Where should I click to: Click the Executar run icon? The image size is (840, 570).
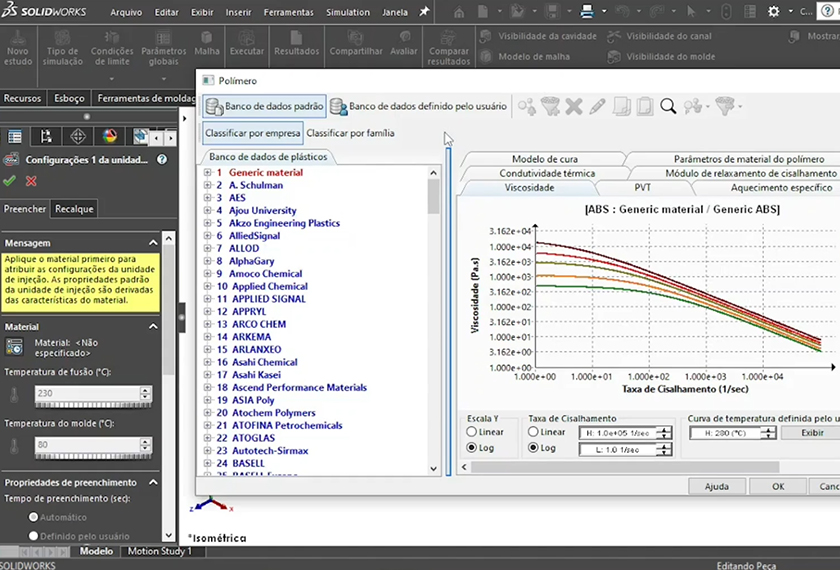click(x=246, y=44)
